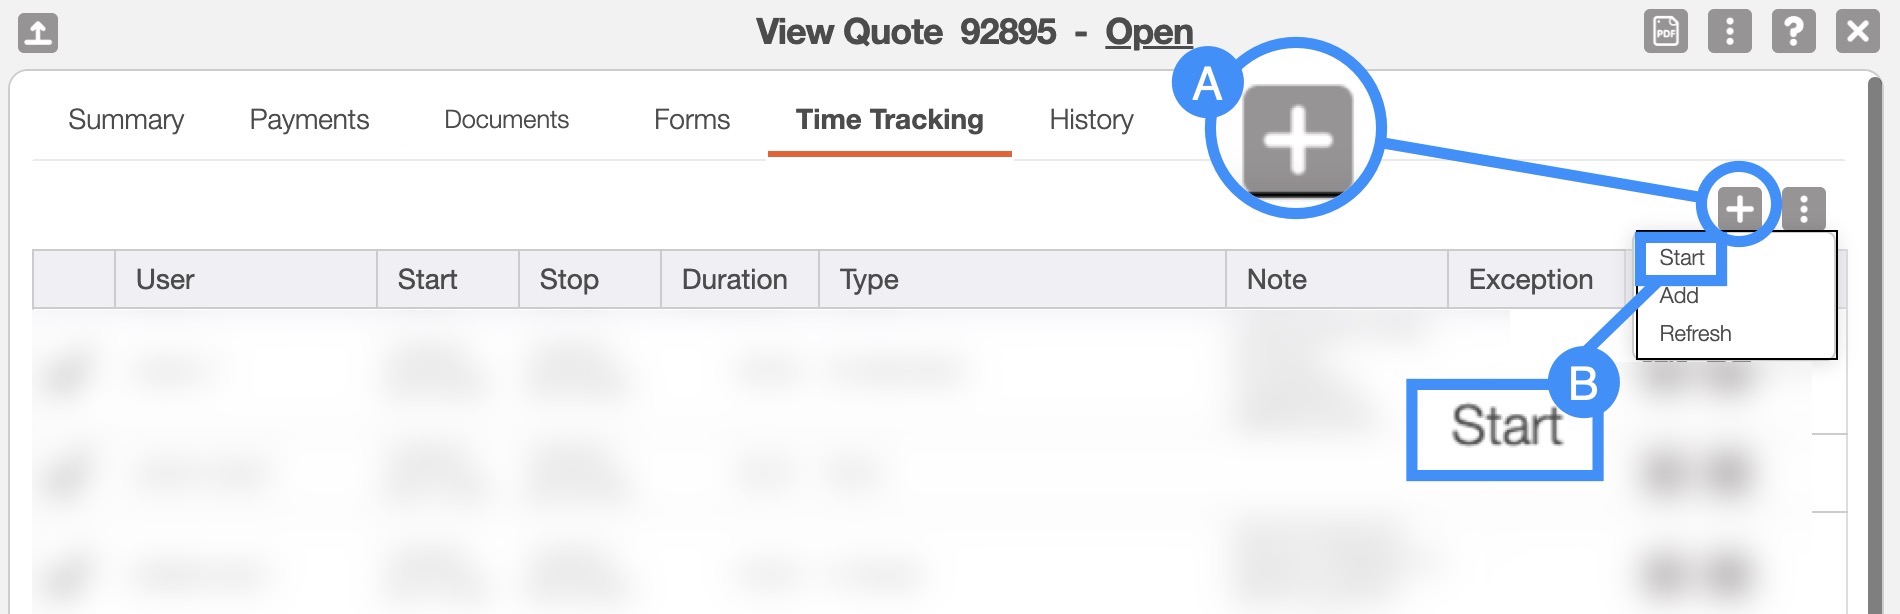Image resolution: width=1900 pixels, height=614 pixels.
Task: Open the Payments tab
Action: tap(309, 120)
